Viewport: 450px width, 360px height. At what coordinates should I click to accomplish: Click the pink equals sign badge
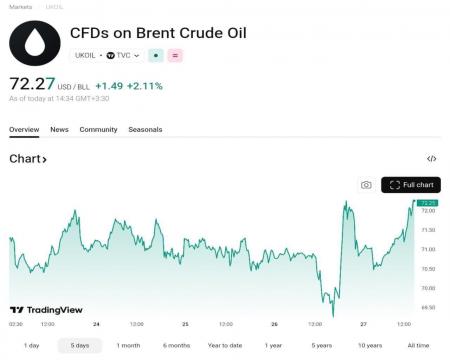click(175, 56)
